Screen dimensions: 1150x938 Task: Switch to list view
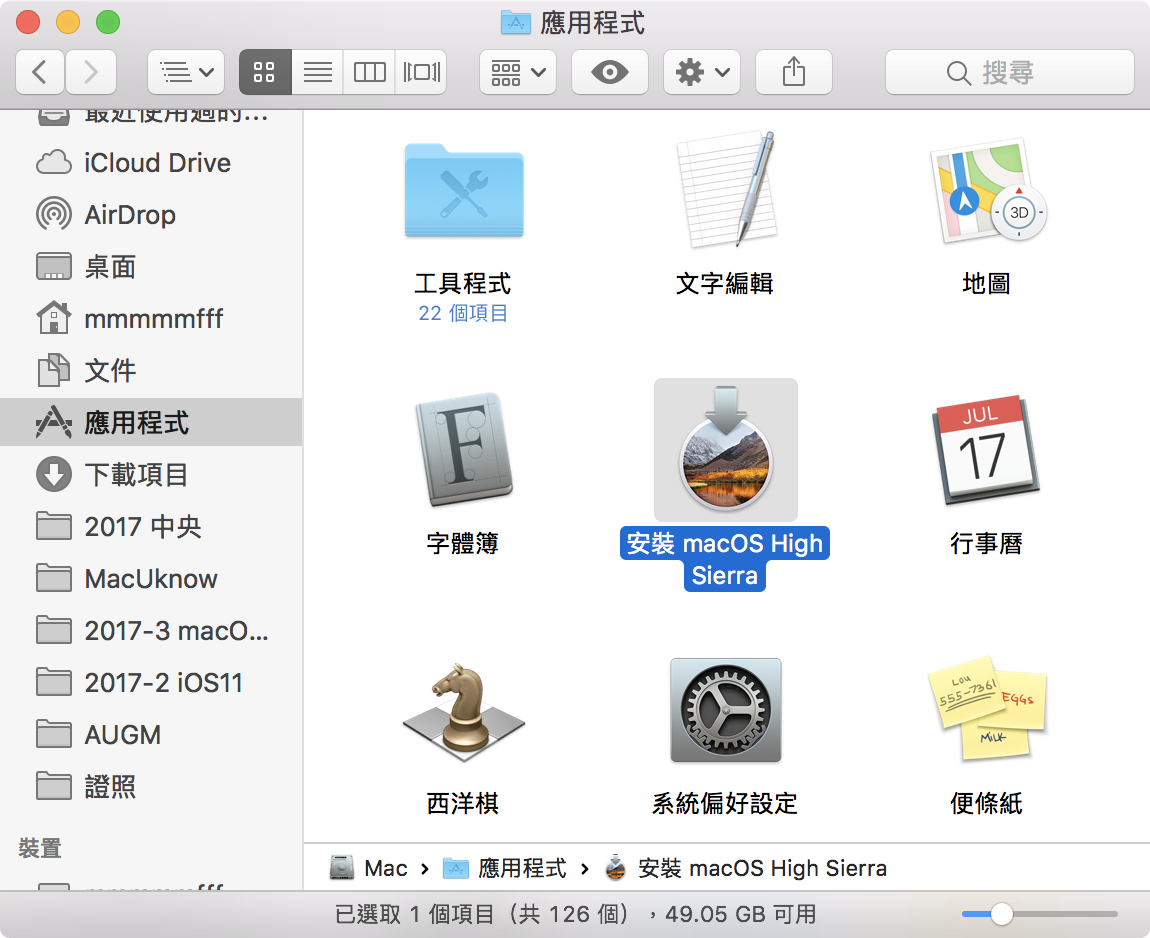point(318,72)
